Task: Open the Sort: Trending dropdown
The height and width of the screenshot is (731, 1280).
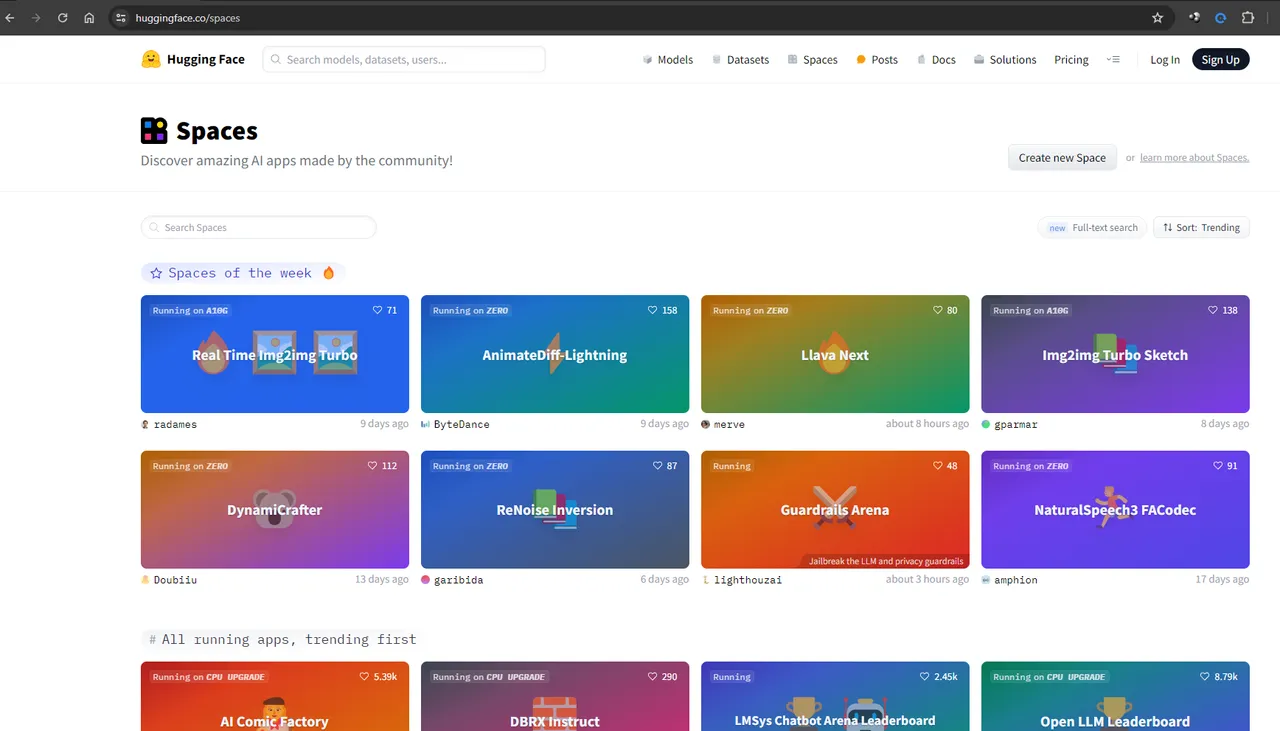Action: 1201,228
